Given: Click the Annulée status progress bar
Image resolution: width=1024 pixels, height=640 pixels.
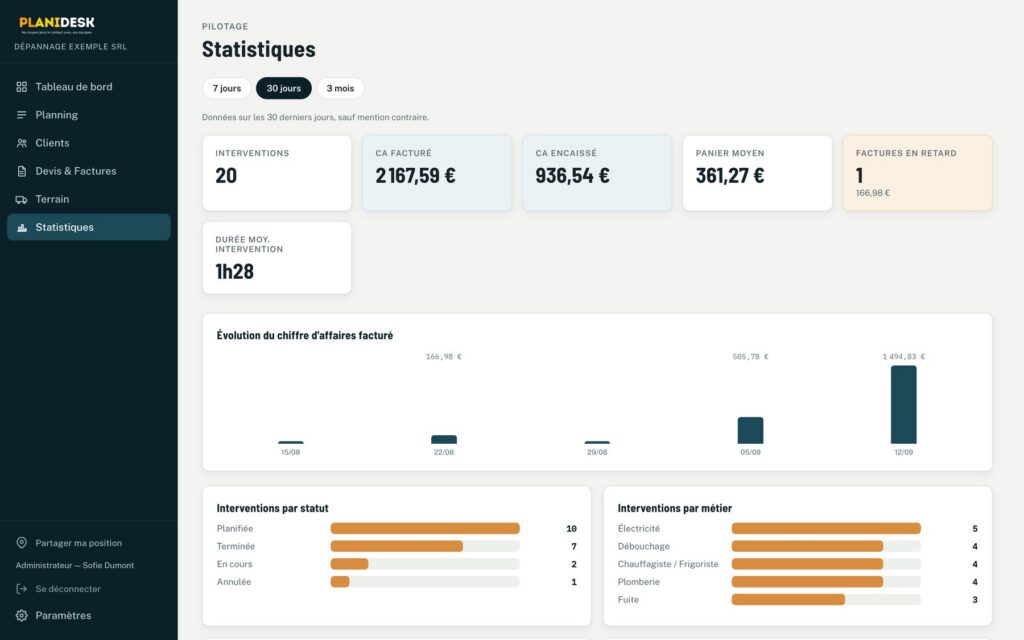Looking at the screenshot, I should (x=425, y=582).
